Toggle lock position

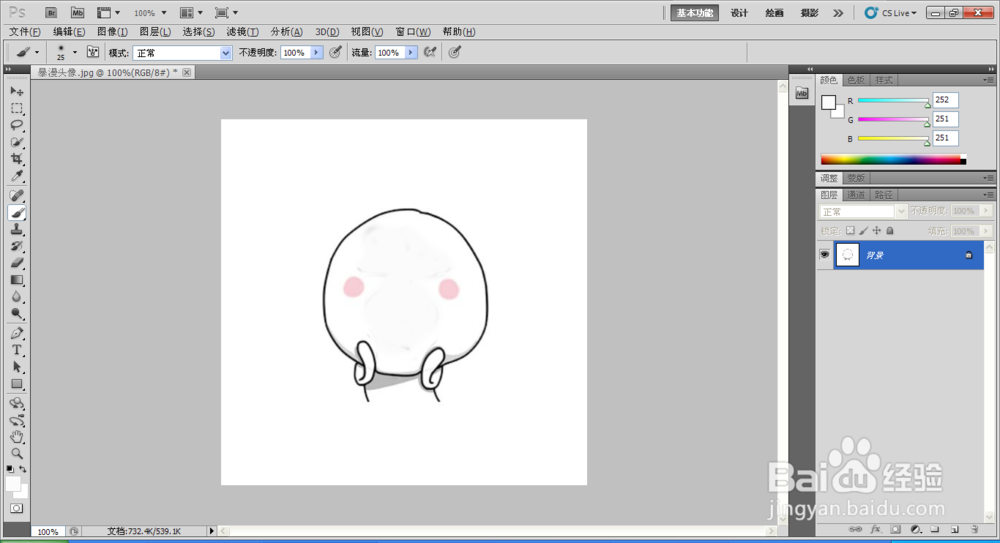[x=877, y=230]
